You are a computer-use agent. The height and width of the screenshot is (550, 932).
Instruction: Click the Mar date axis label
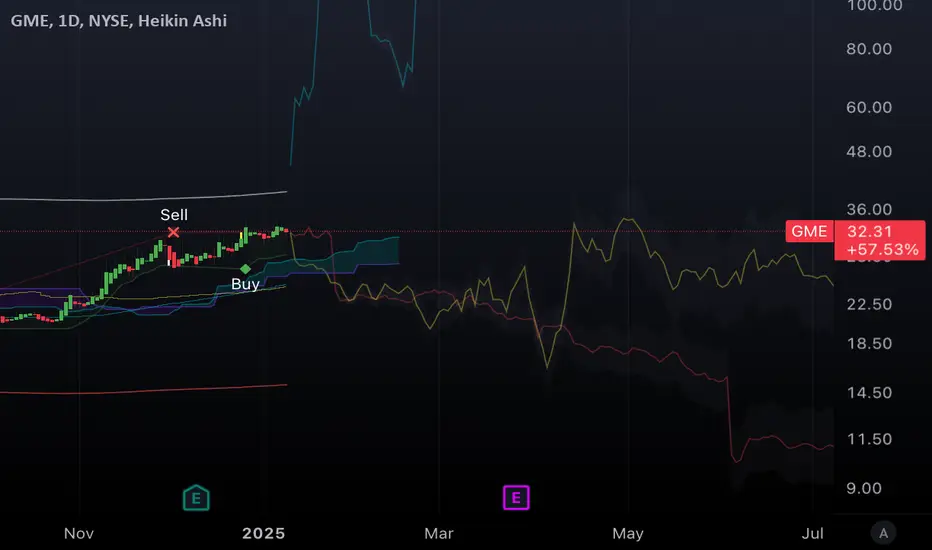(x=439, y=533)
